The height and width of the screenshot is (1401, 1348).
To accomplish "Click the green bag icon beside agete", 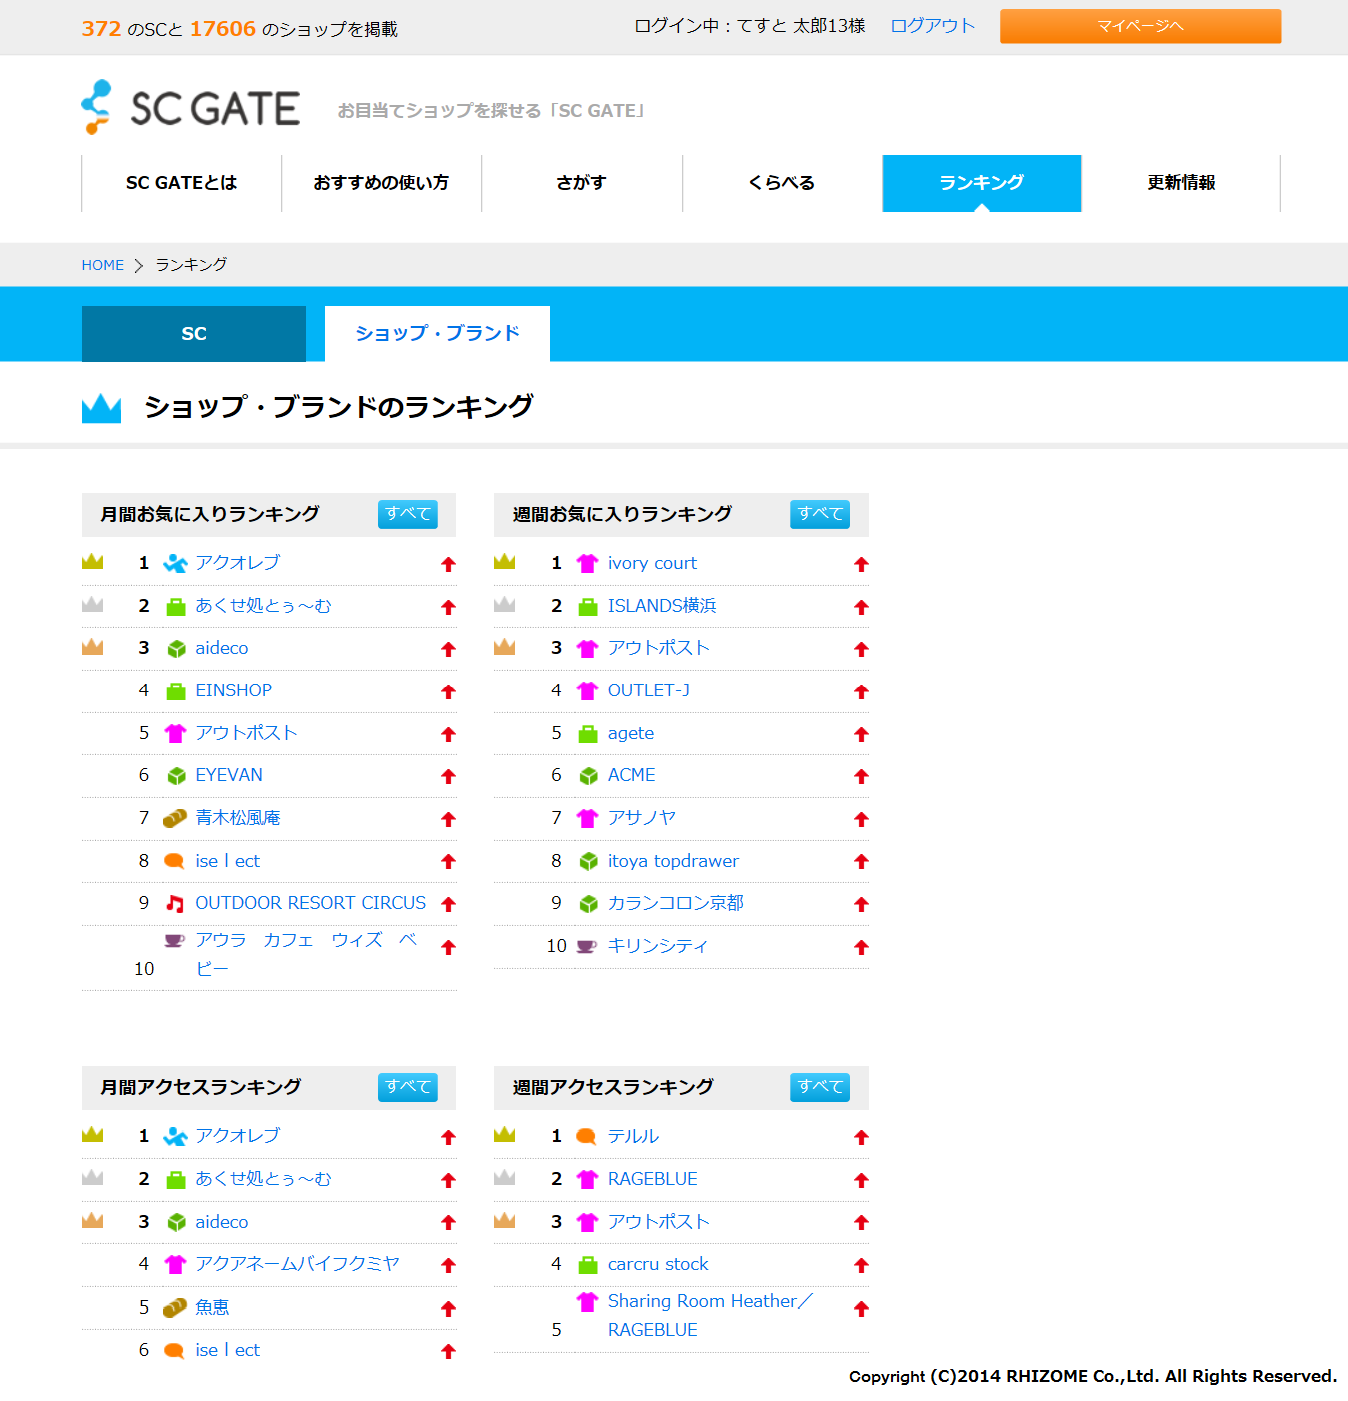I will click(x=588, y=734).
